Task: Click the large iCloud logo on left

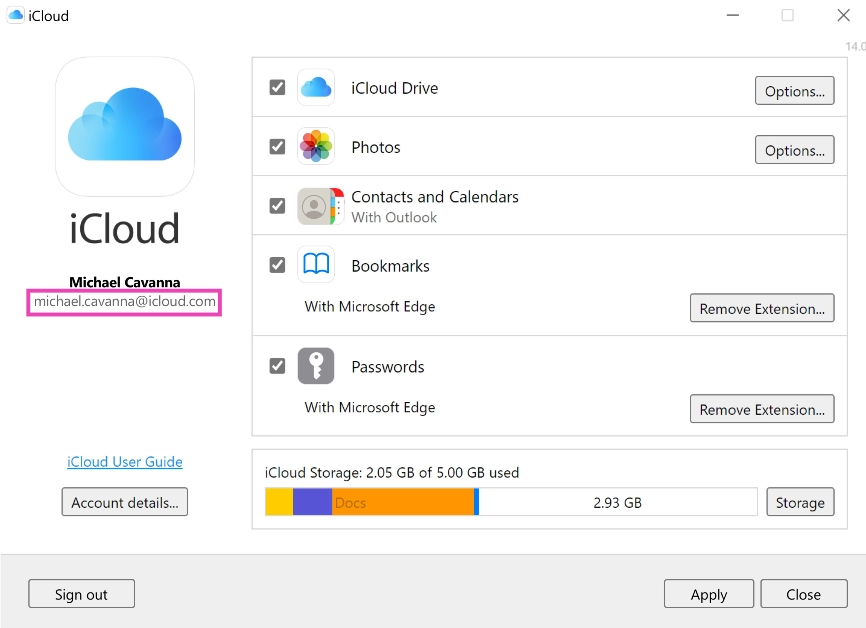Action: [125, 126]
